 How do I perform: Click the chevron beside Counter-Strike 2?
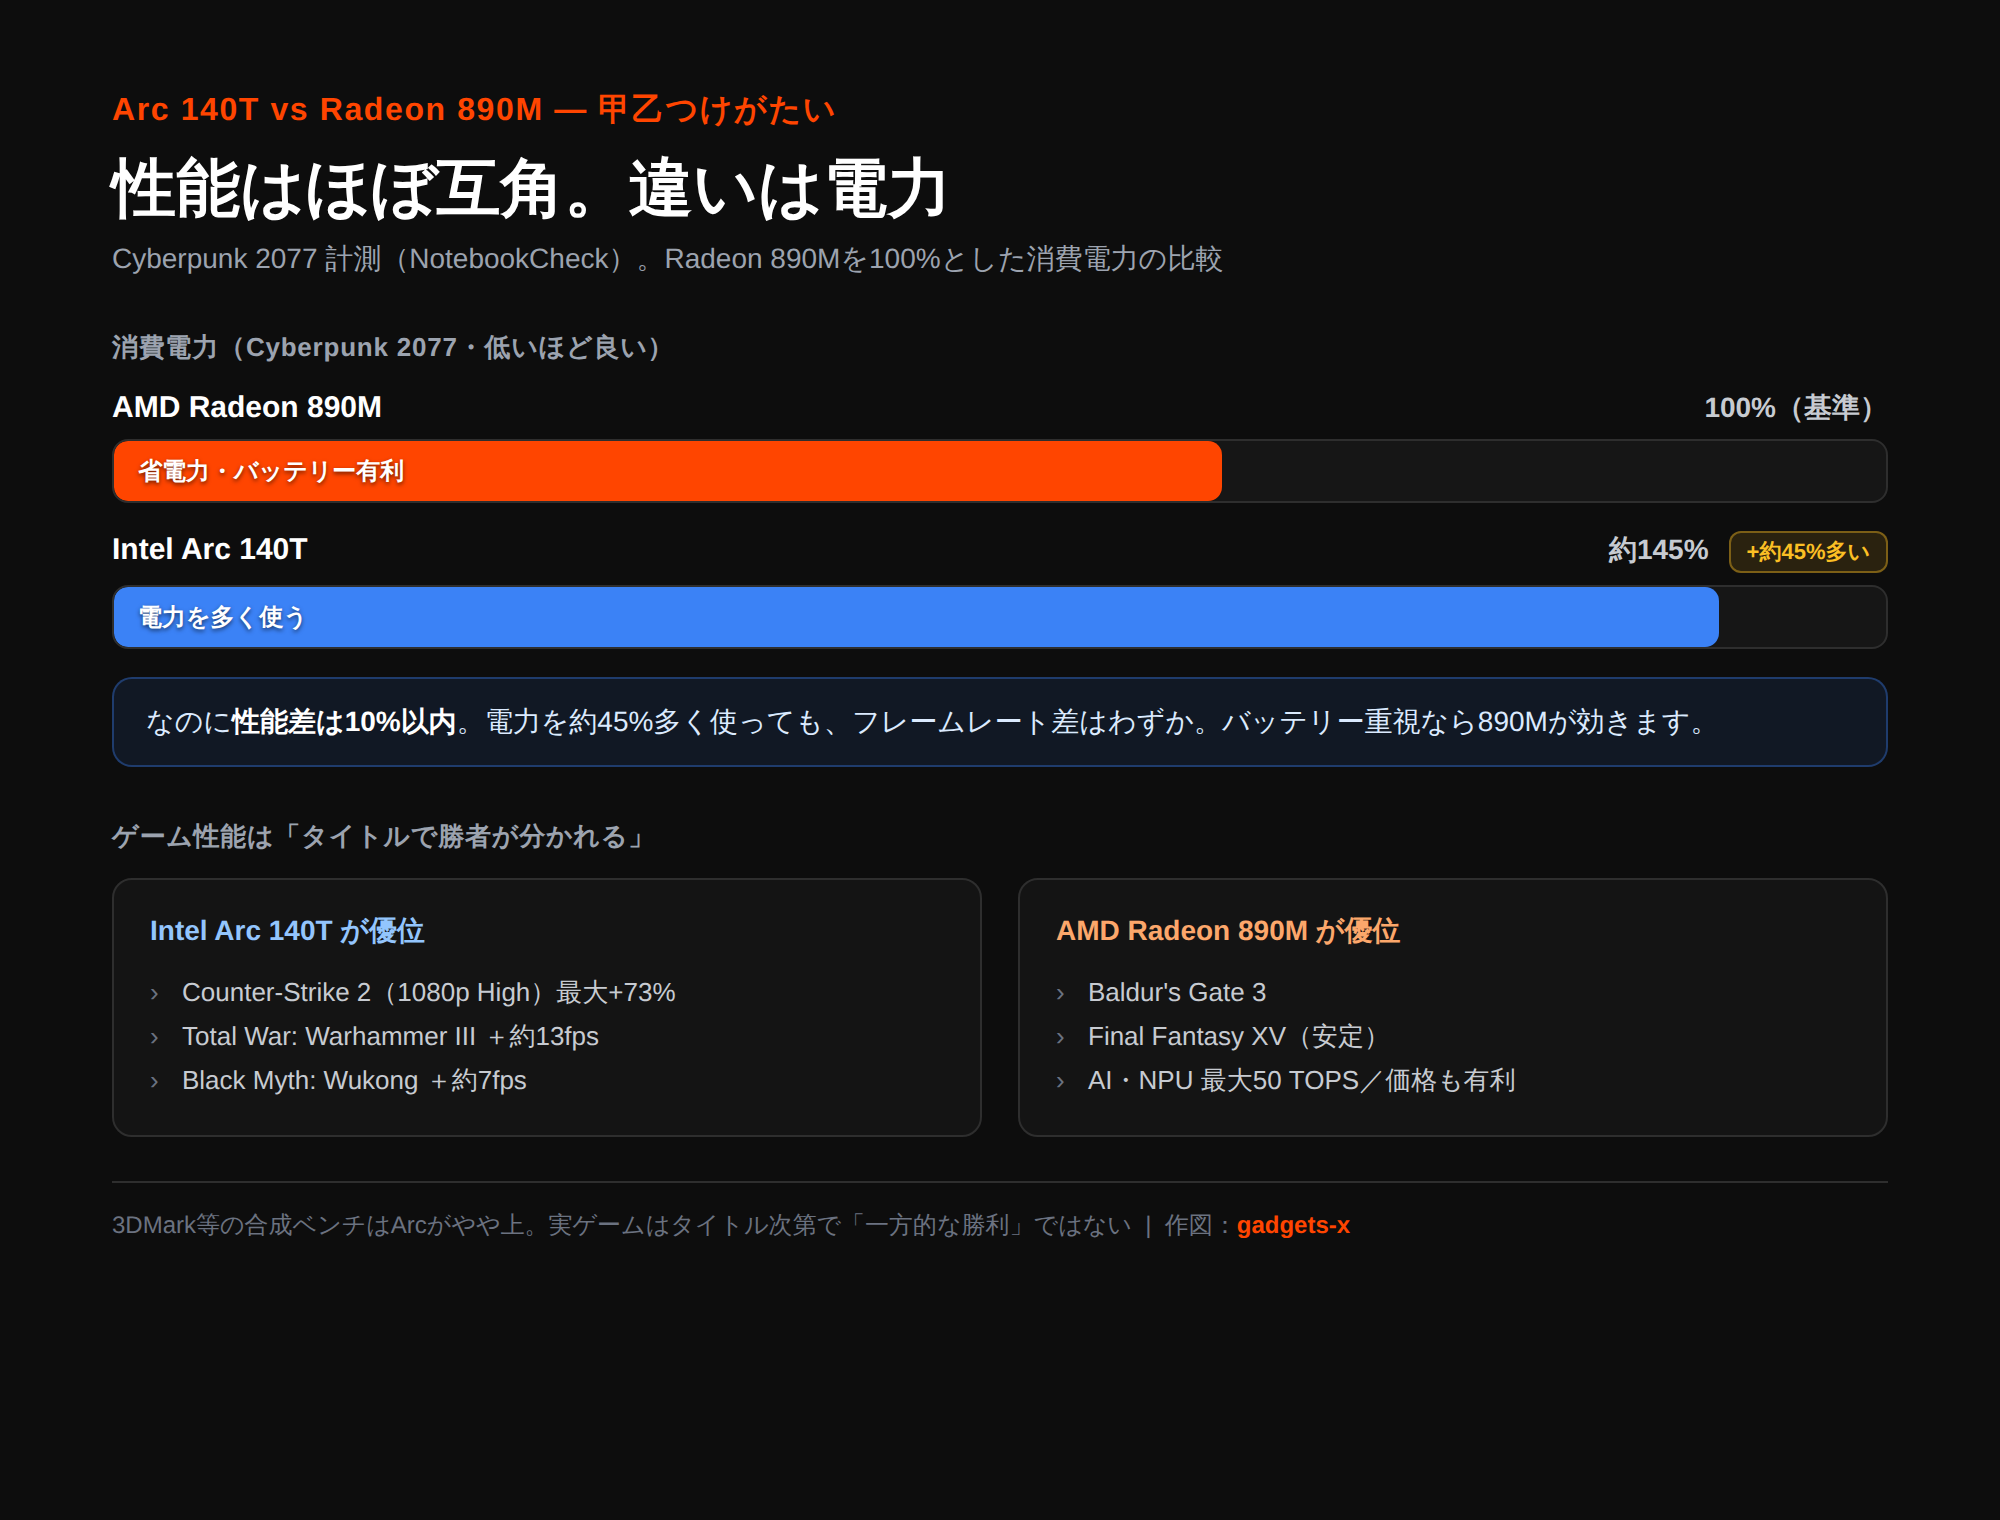(154, 994)
